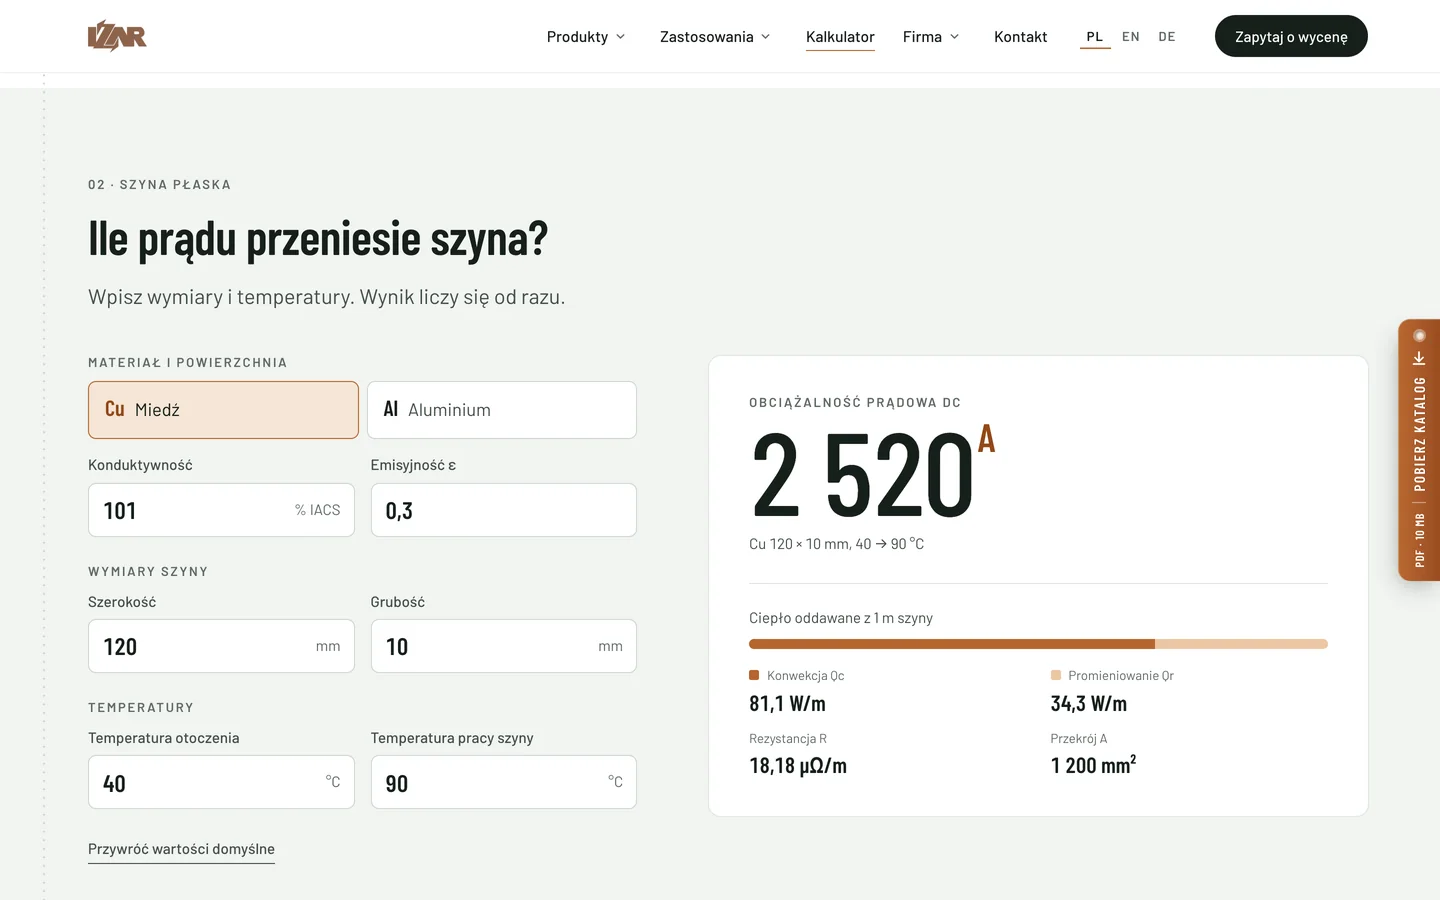
Task: Select Al Aluminium material
Action: click(x=502, y=410)
